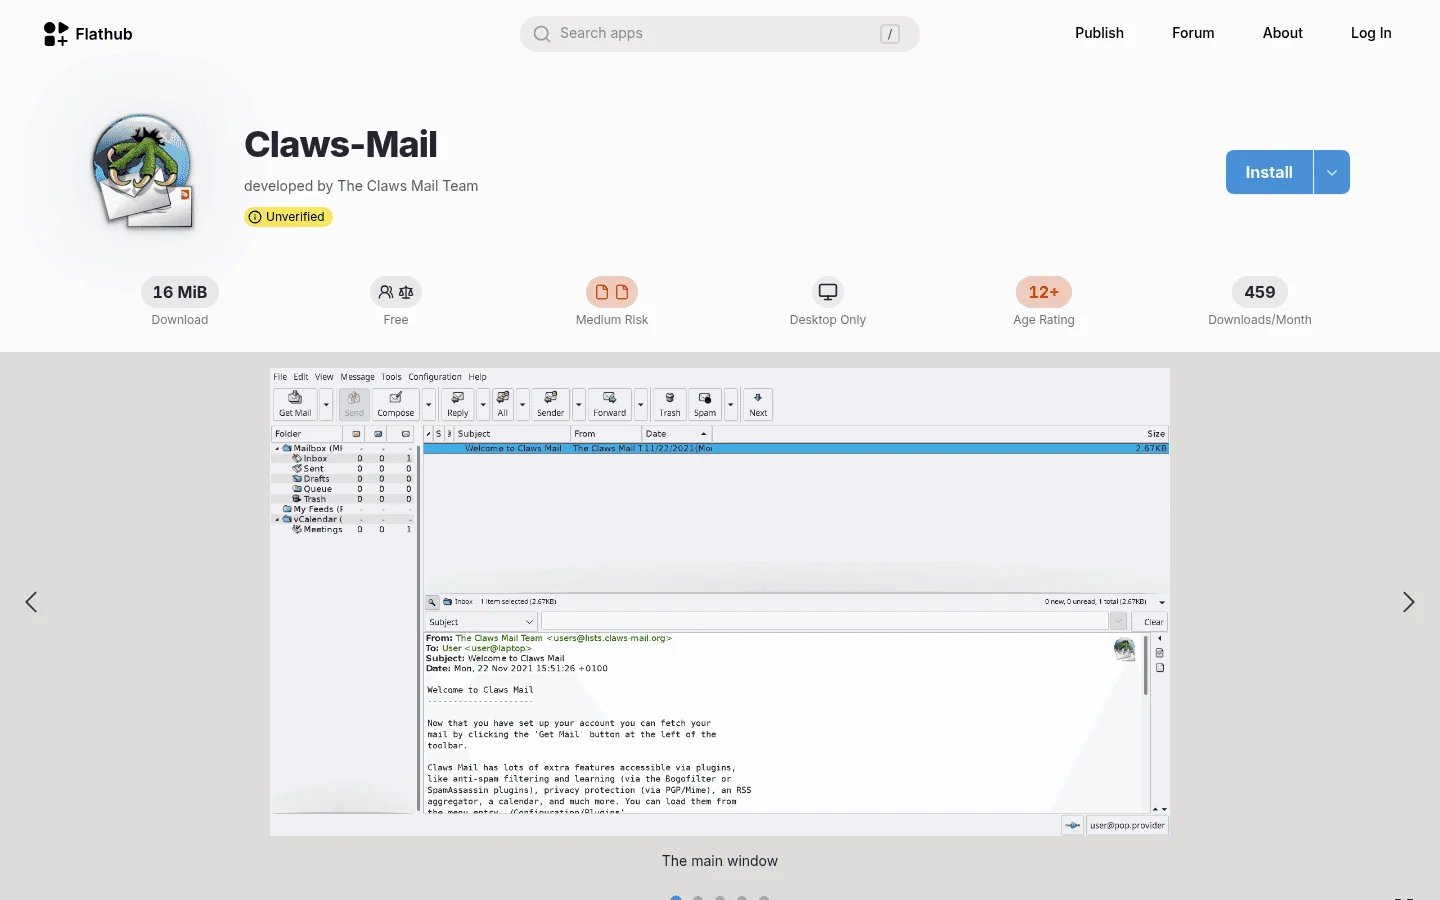Open the About page

pyautogui.click(x=1282, y=33)
